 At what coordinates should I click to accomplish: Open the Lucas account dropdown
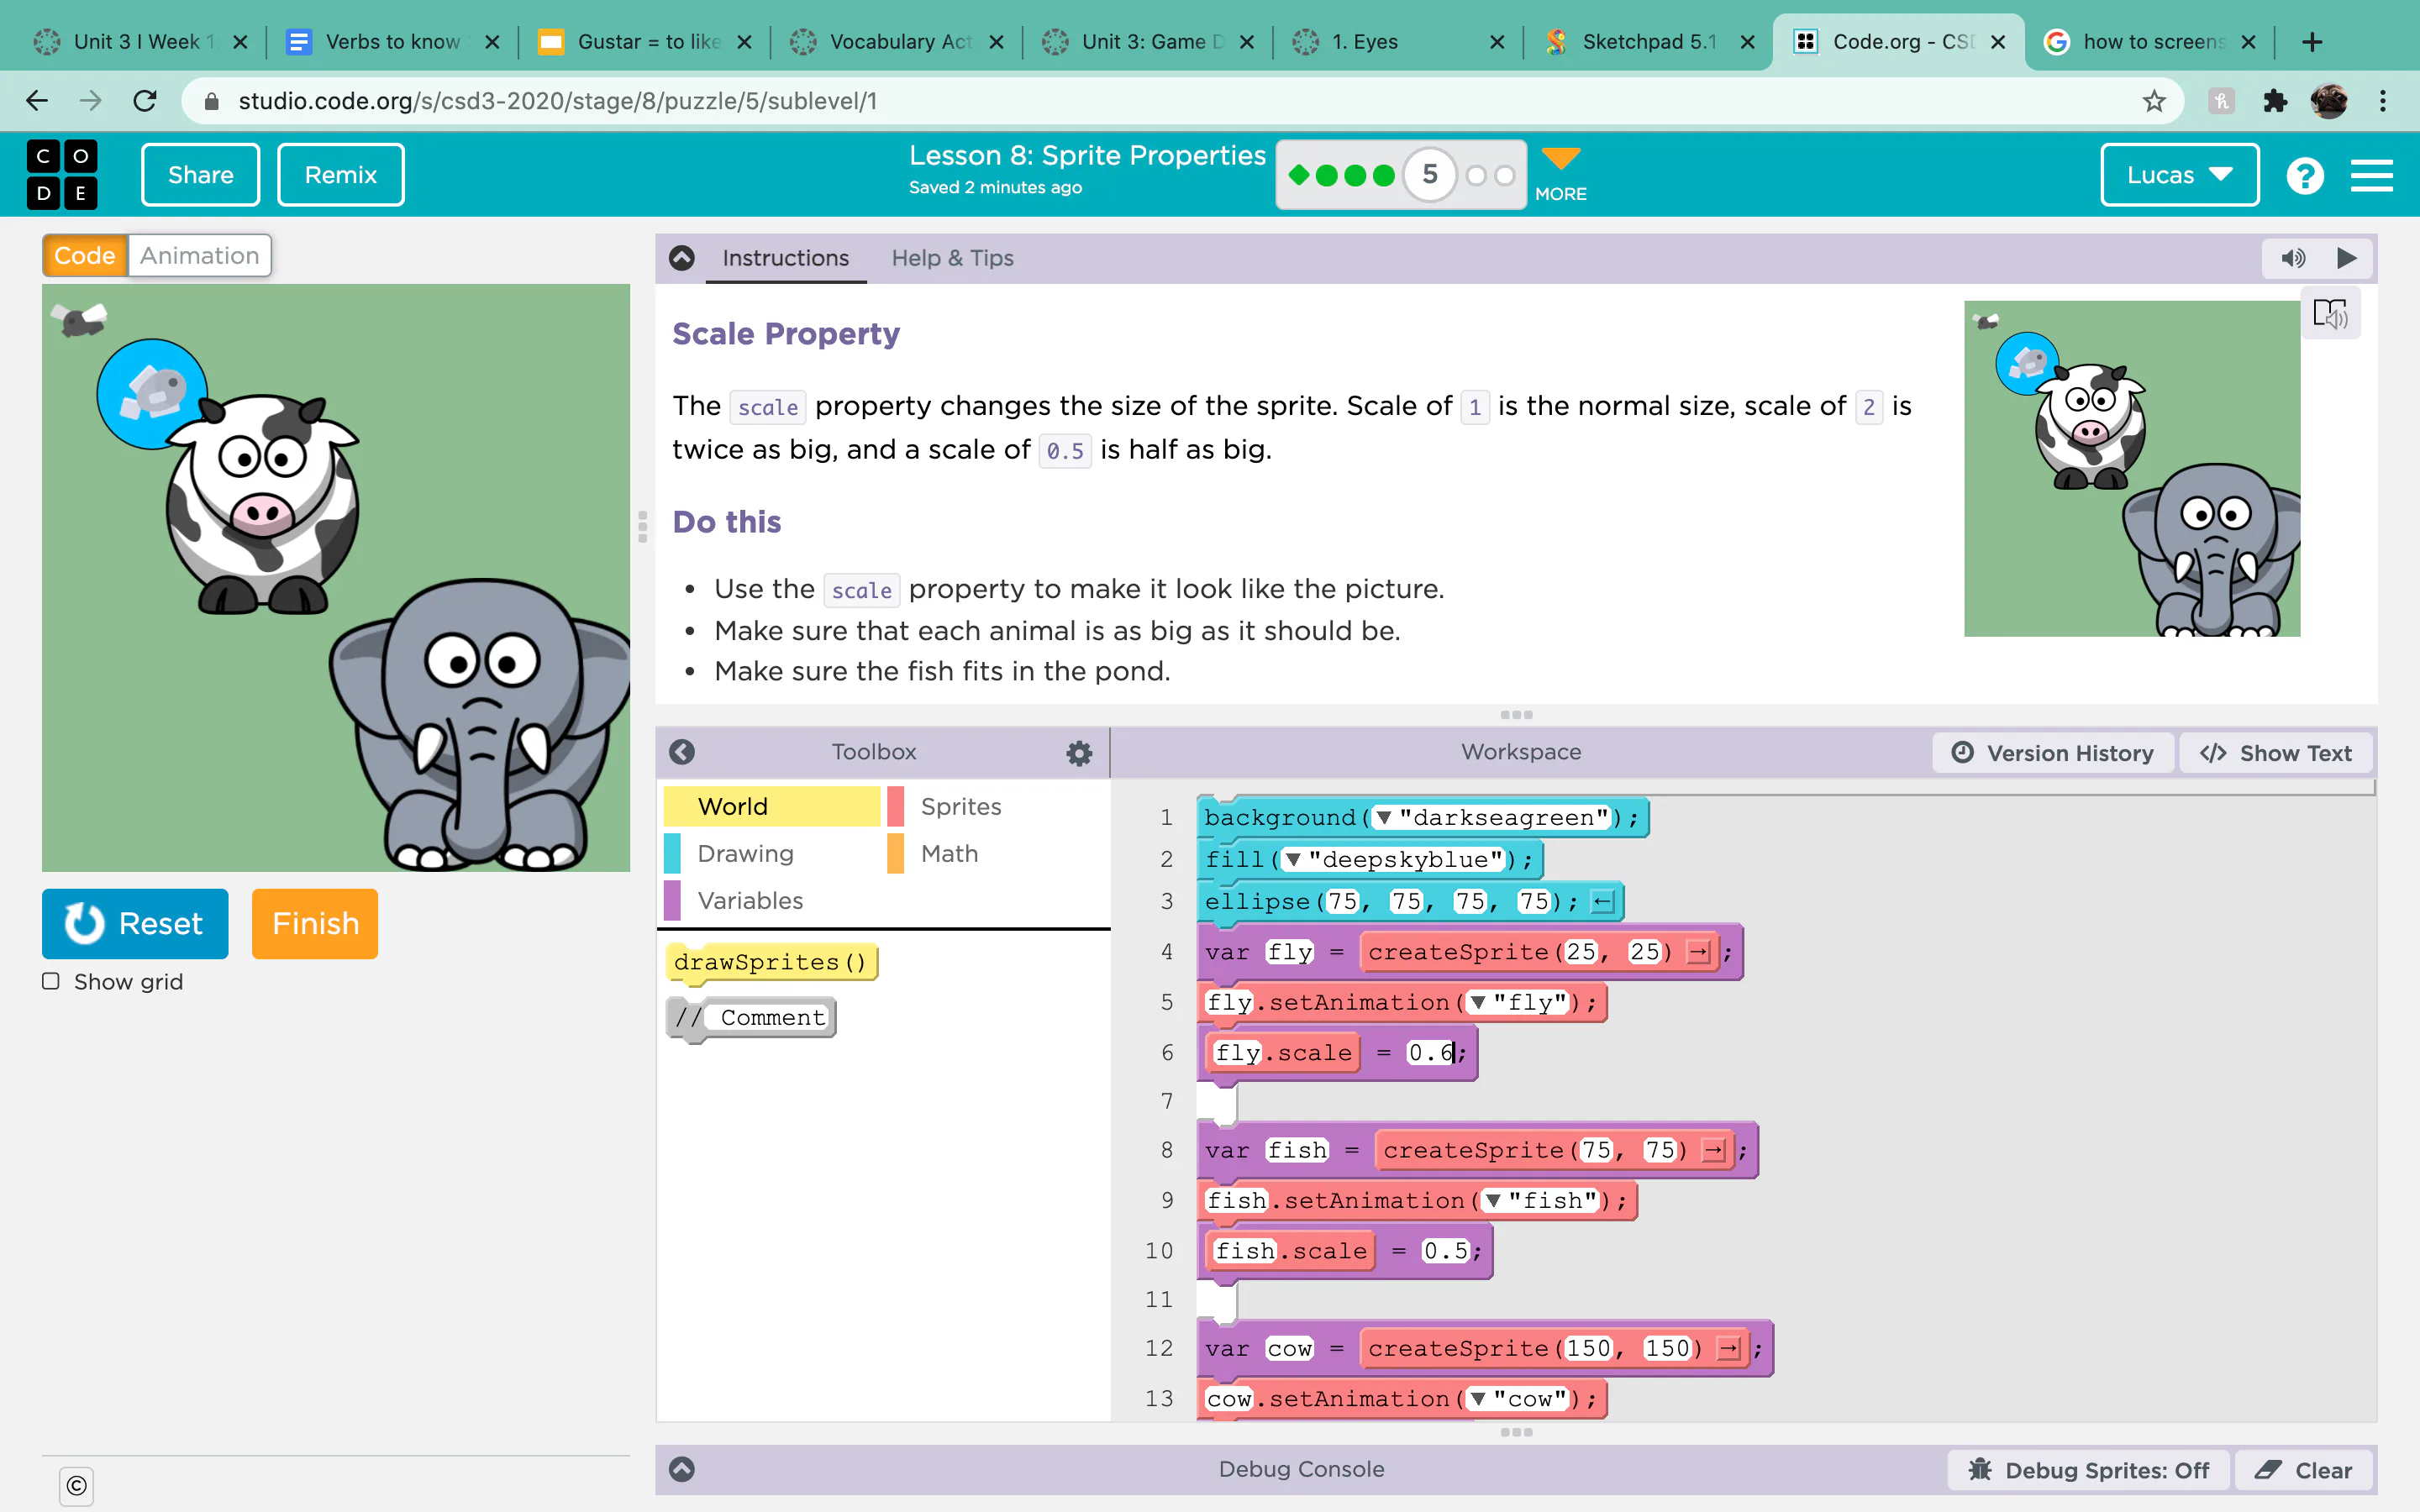(x=2178, y=175)
